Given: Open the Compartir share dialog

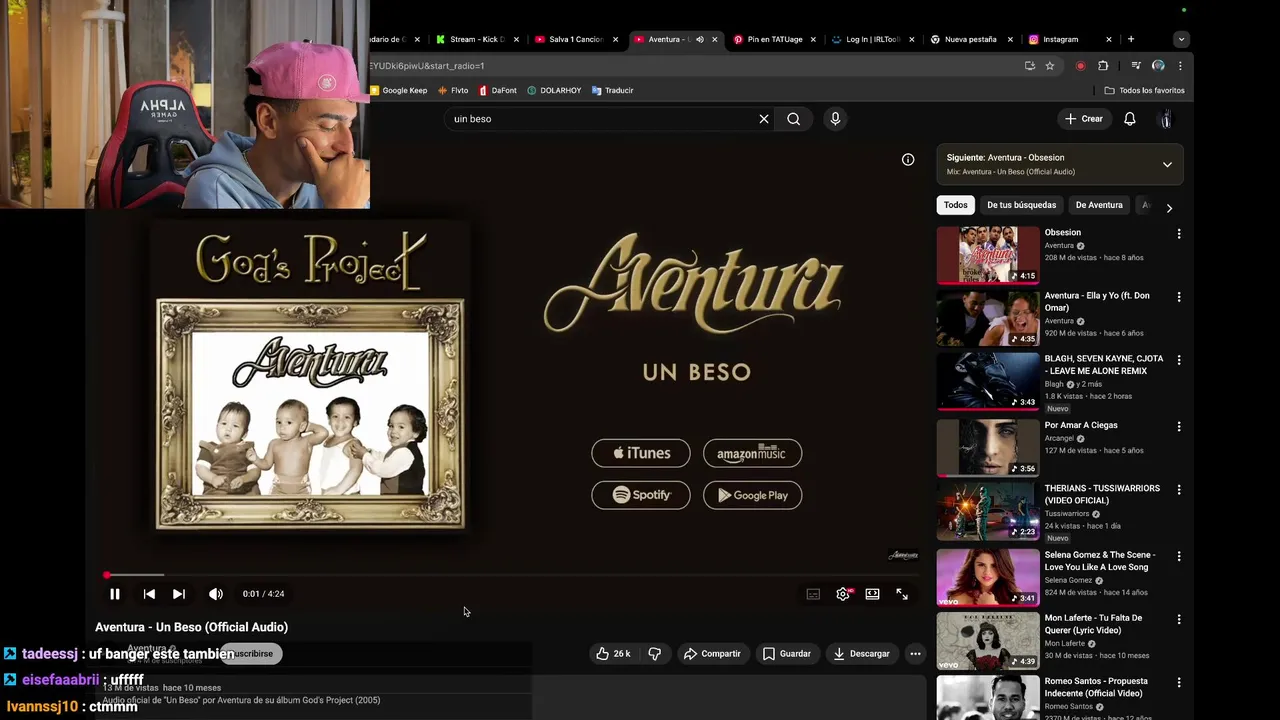Looking at the screenshot, I should (712, 654).
